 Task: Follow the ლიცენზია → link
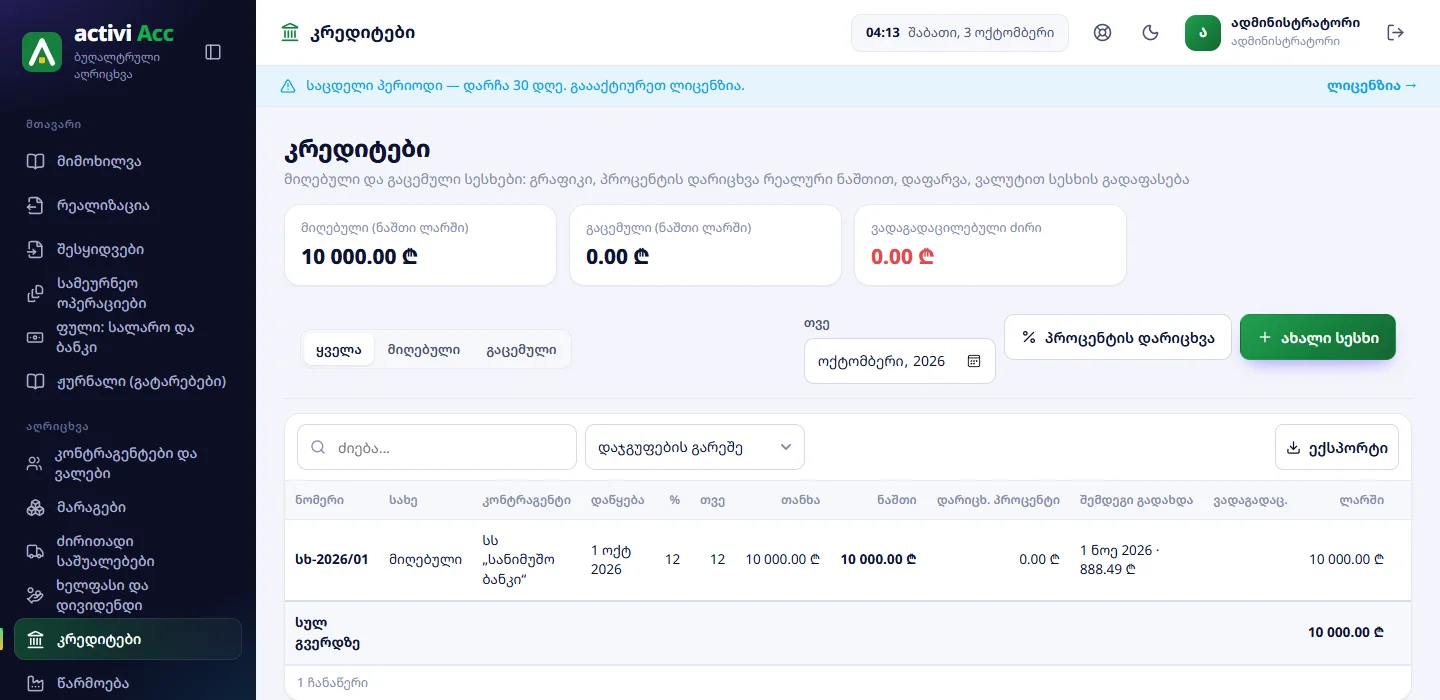point(1372,86)
